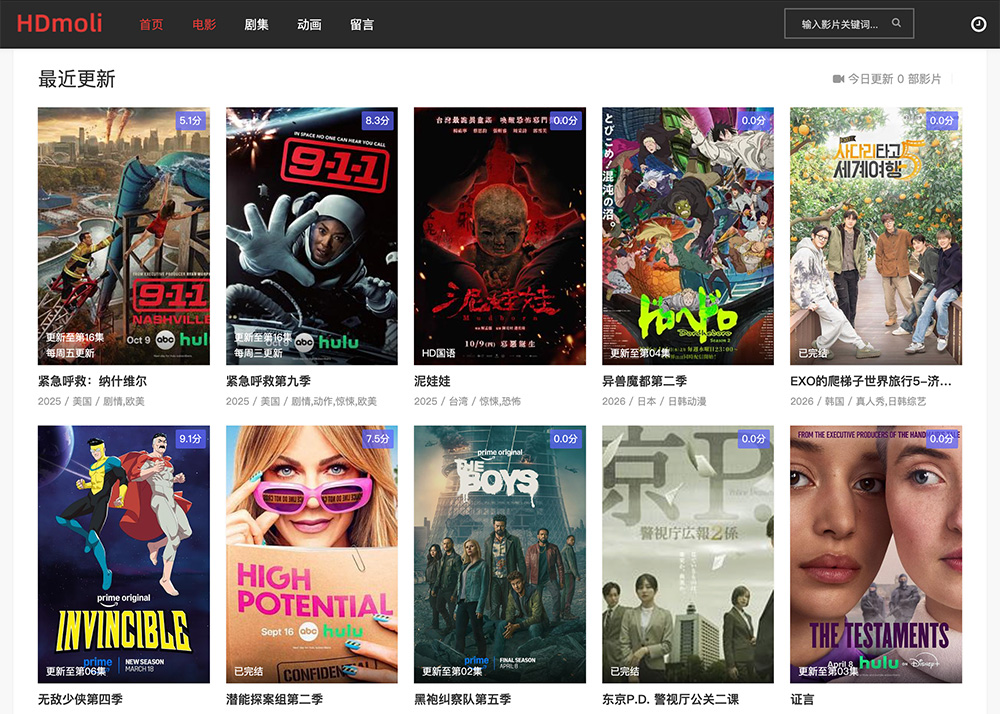
Task: Click the 9.1分 rating badge on Invincible
Action: point(190,439)
